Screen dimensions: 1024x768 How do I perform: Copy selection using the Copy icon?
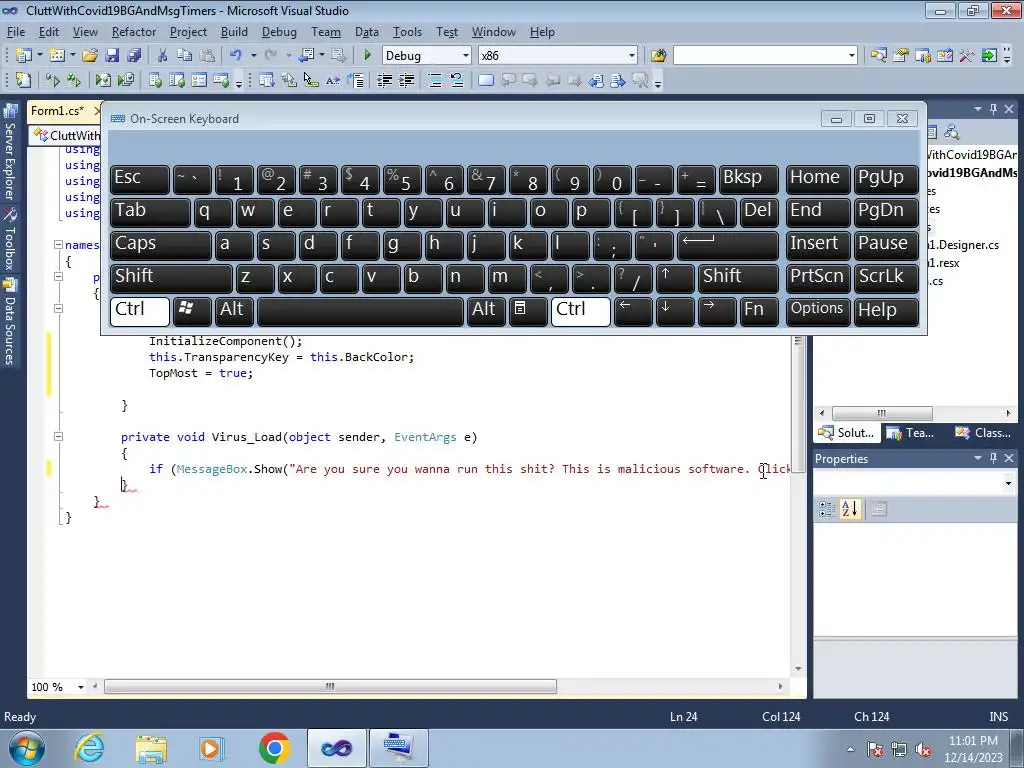(x=185, y=56)
